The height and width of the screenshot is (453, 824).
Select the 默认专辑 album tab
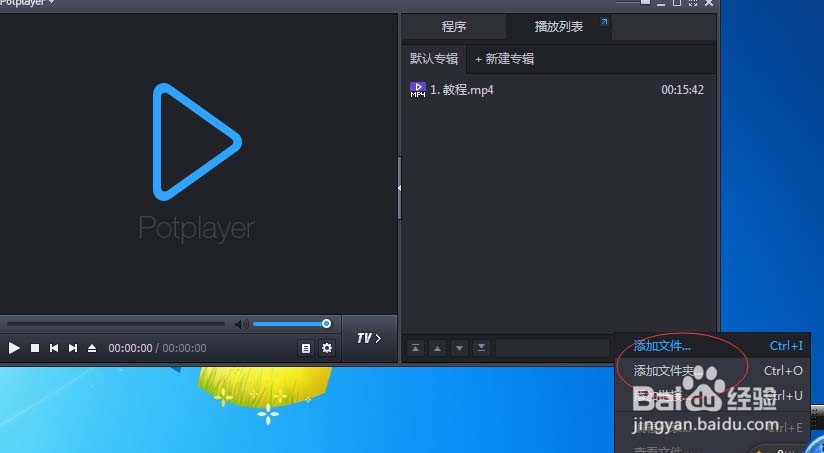pos(434,59)
